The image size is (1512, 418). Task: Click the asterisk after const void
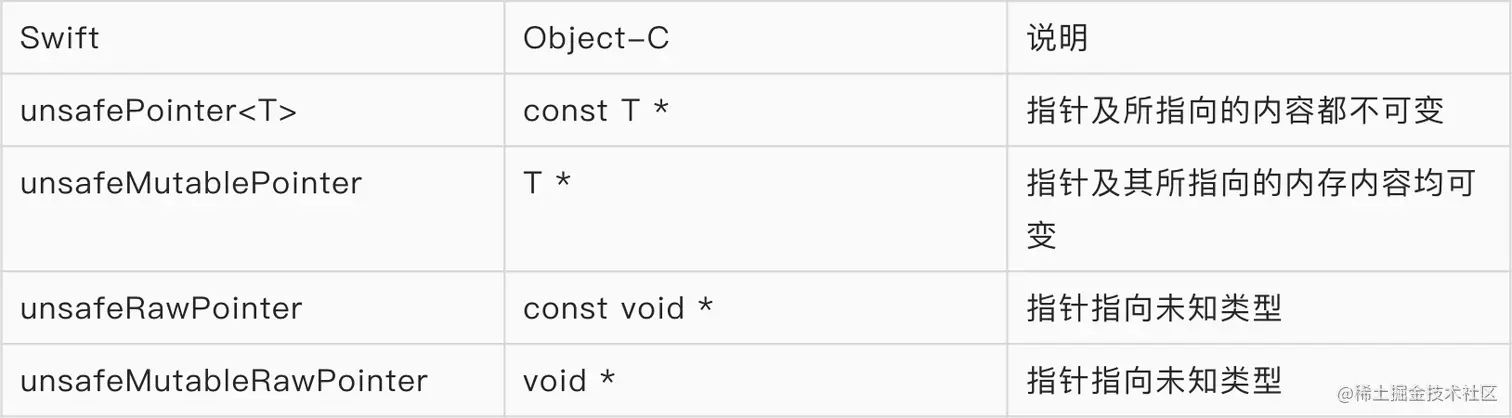[x=706, y=306]
